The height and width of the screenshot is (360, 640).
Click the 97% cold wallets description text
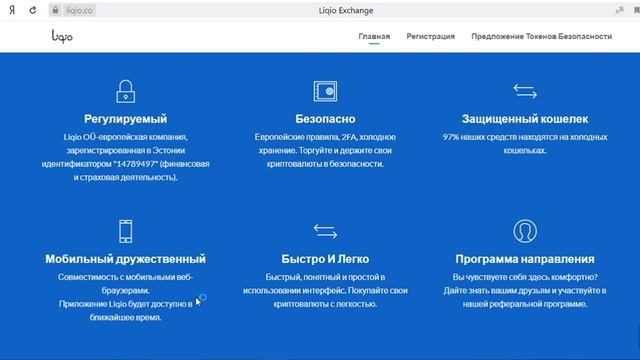pos(525,144)
